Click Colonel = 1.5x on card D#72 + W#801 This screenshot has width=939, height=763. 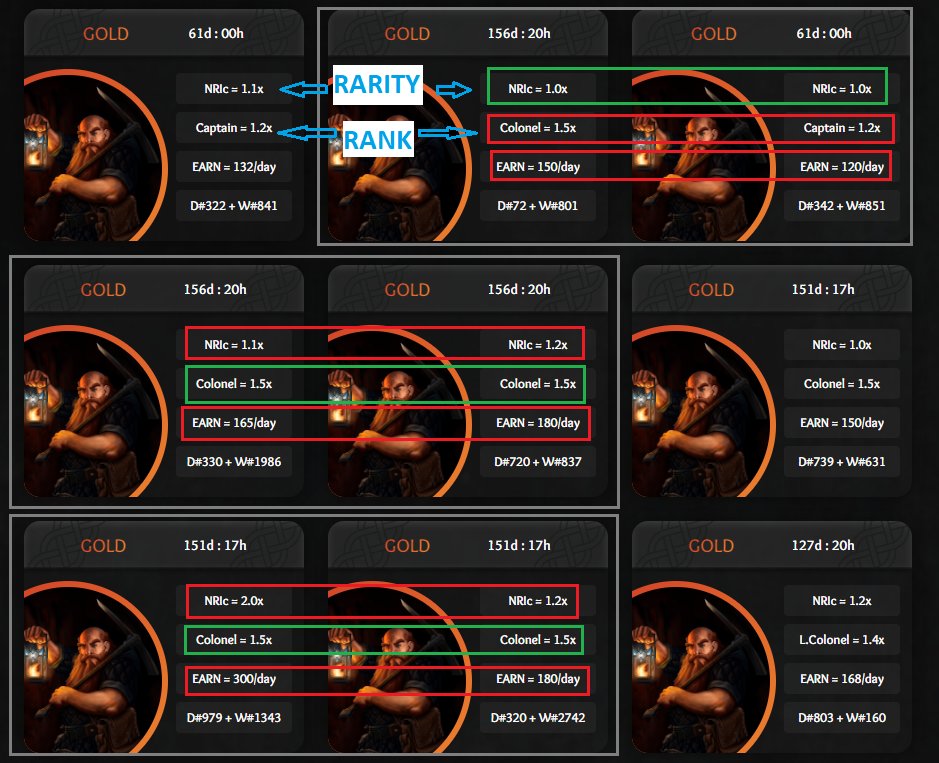coord(538,128)
